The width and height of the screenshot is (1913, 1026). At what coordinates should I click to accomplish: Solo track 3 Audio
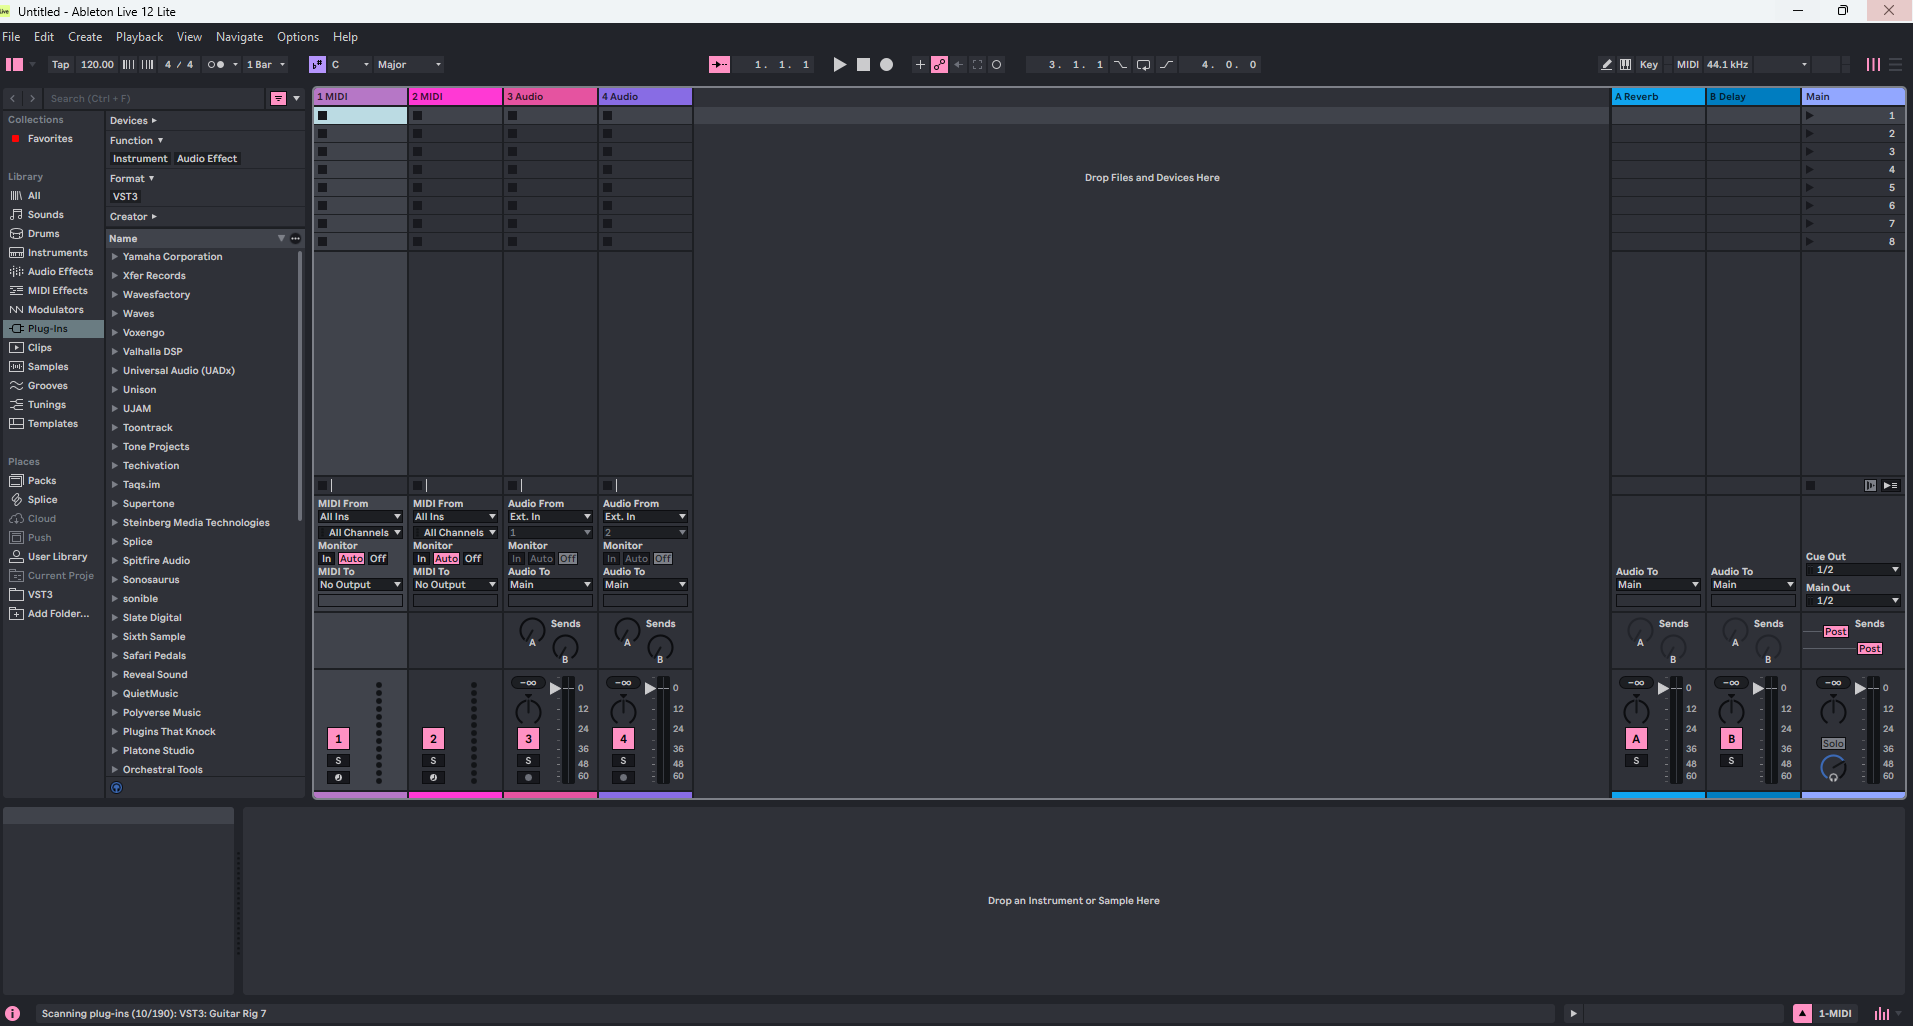click(x=528, y=761)
